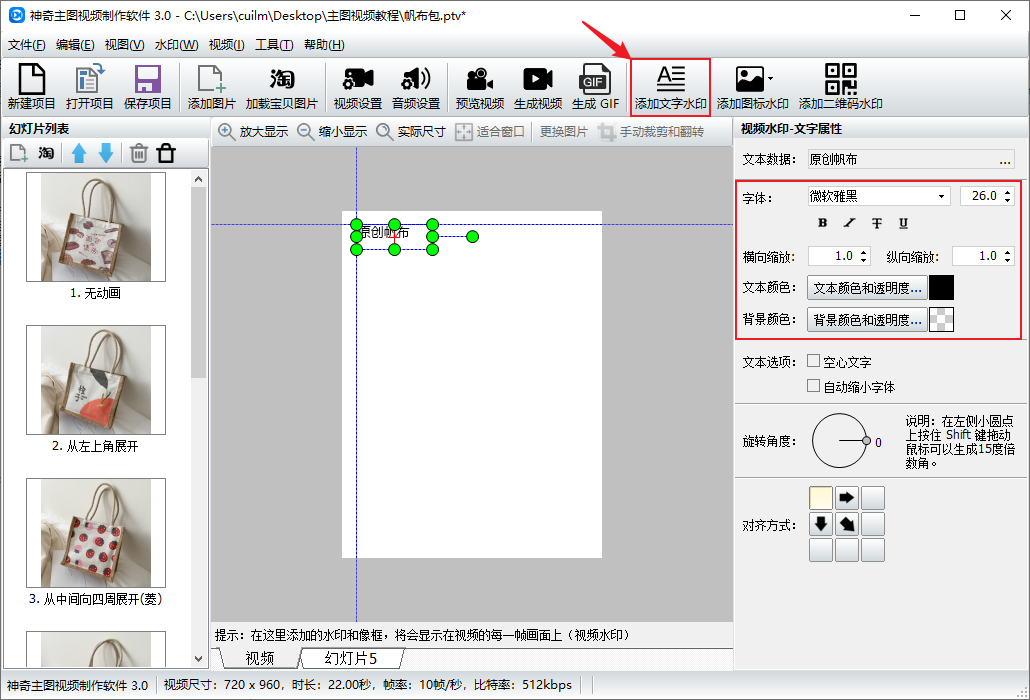The width and height of the screenshot is (1030, 700).
Task: Select alignment cell with down arrow
Action: [x=821, y=524]
